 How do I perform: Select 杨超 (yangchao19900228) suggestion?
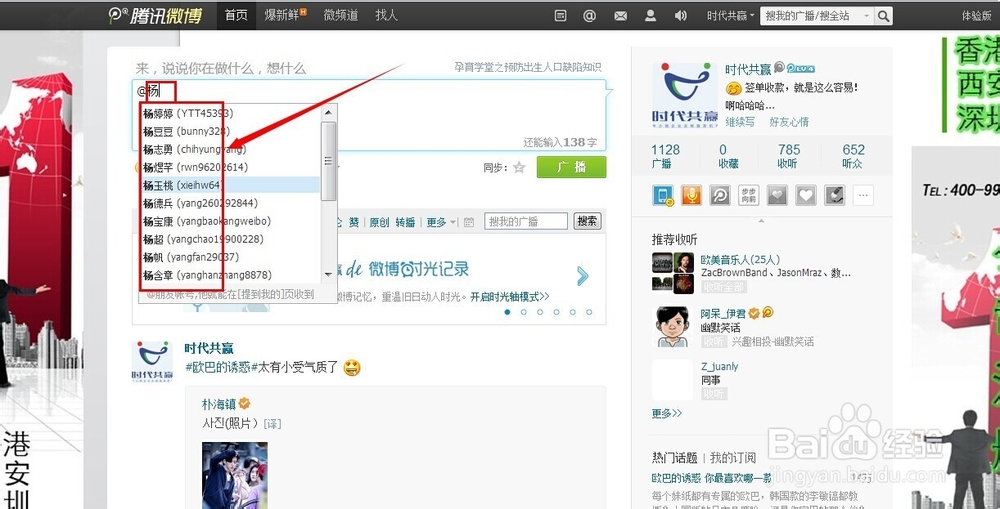point(230,239)
